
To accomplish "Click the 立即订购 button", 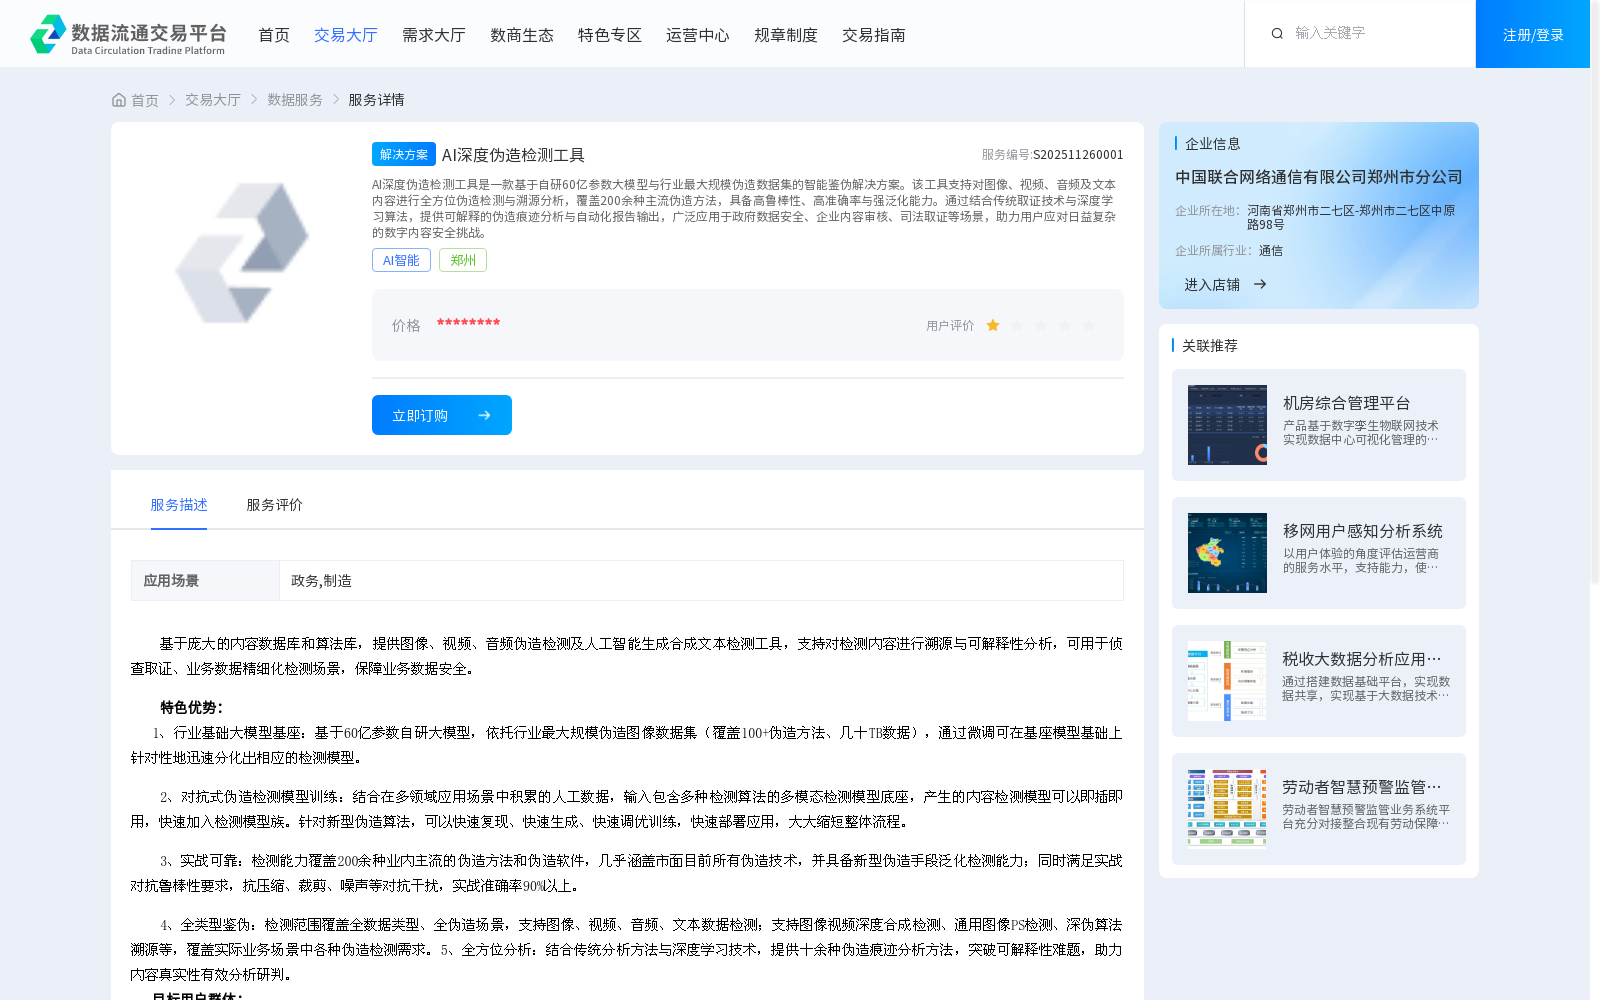I will click(x=442, y=415).
